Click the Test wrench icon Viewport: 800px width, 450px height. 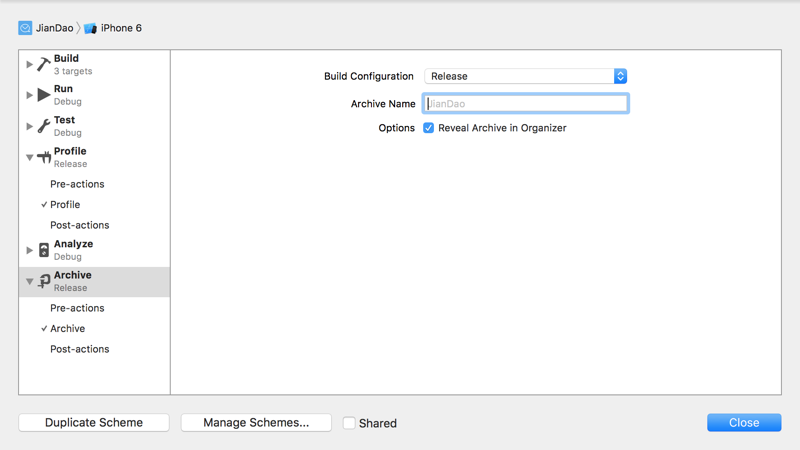44,126
